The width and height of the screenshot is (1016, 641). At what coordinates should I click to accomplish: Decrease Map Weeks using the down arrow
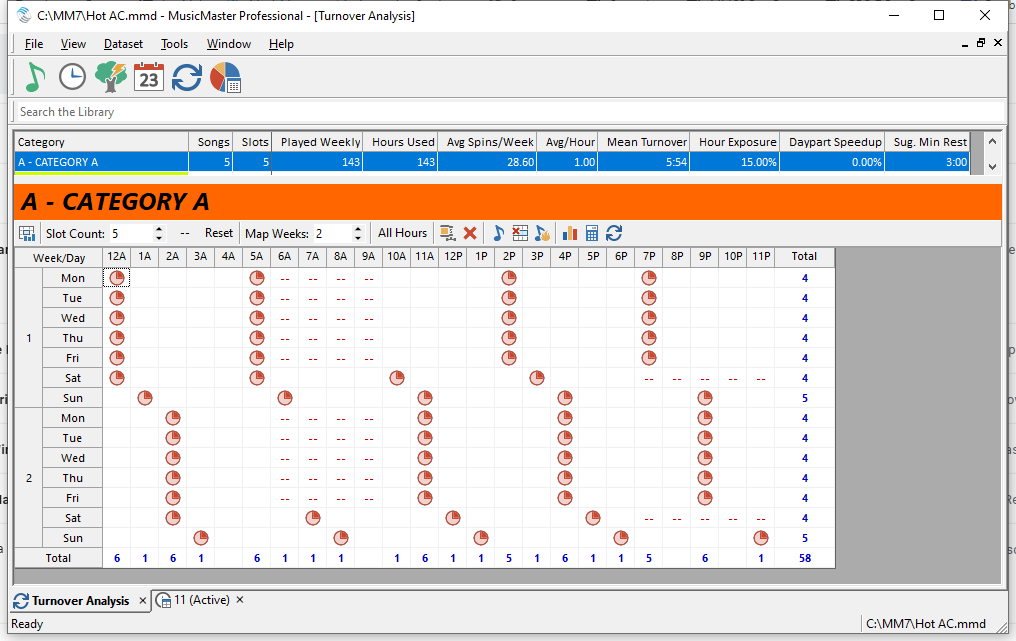(x=358, y=238)
